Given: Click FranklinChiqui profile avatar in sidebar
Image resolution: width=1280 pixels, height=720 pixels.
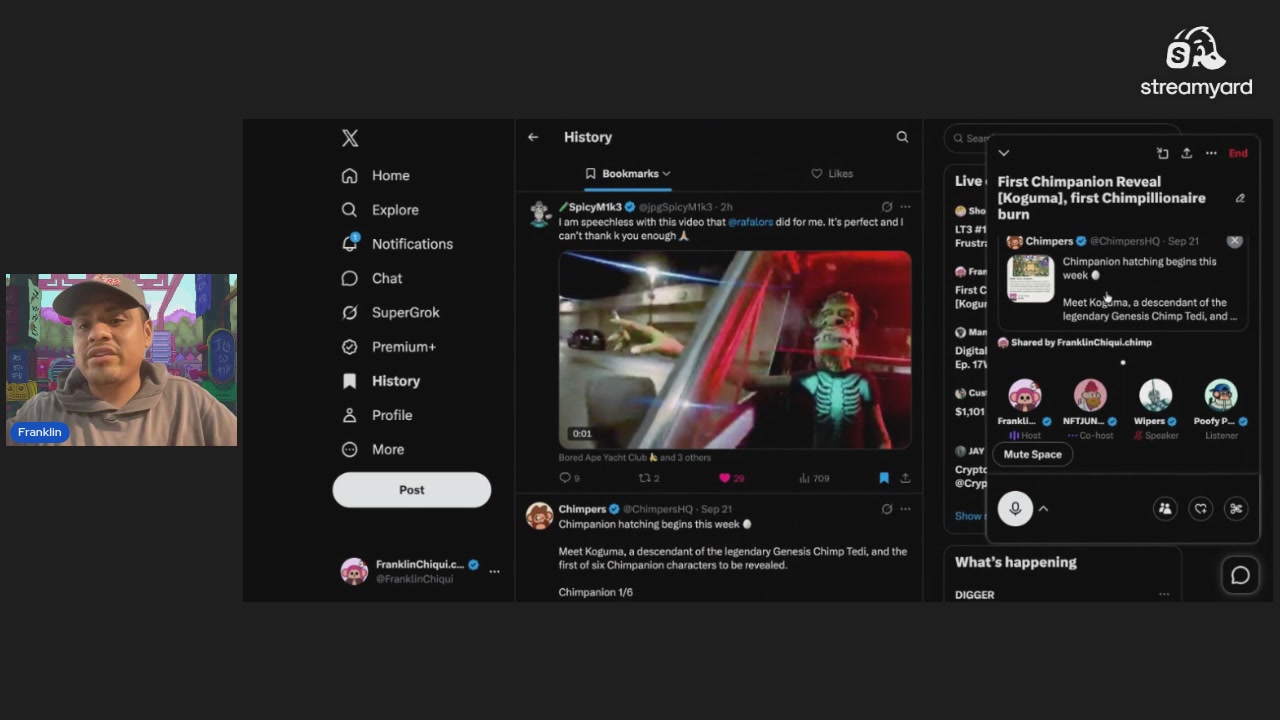Looking at the screenshot, I should click(354, 571).
